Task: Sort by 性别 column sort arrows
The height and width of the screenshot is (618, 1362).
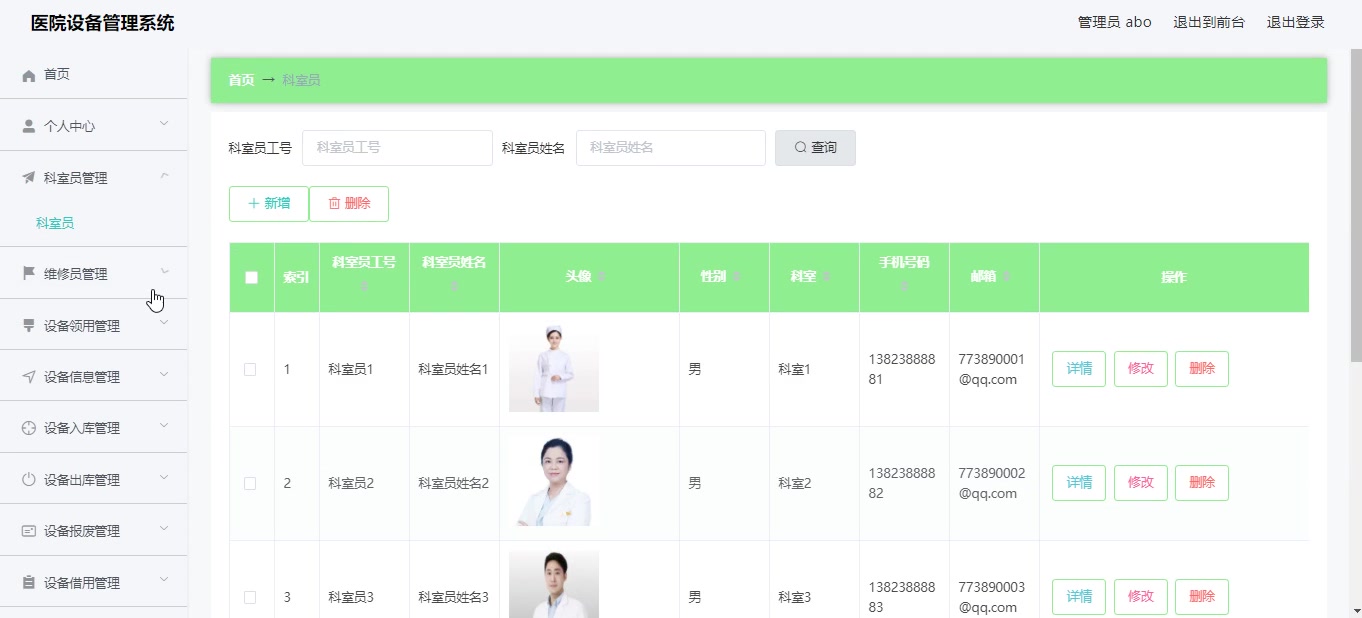Action: click(x=737, y=277)
